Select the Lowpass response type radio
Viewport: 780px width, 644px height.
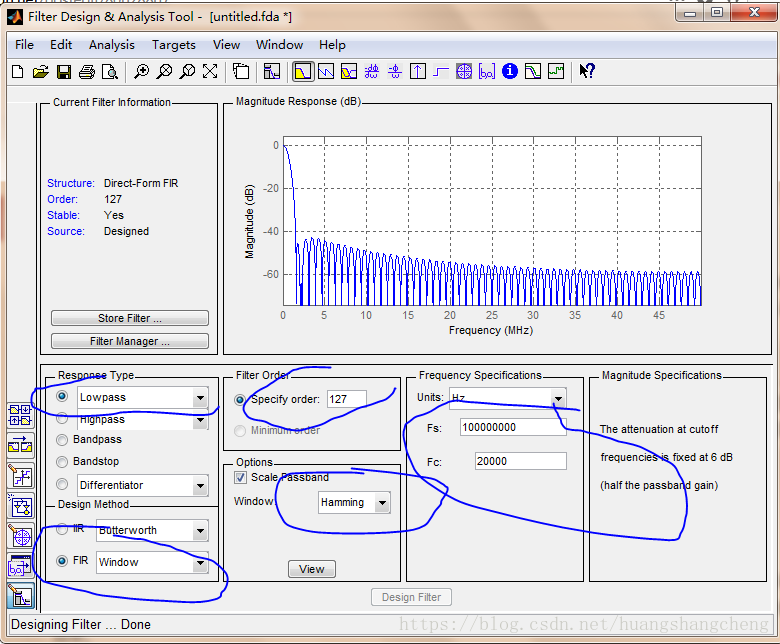tap(62, 396)
